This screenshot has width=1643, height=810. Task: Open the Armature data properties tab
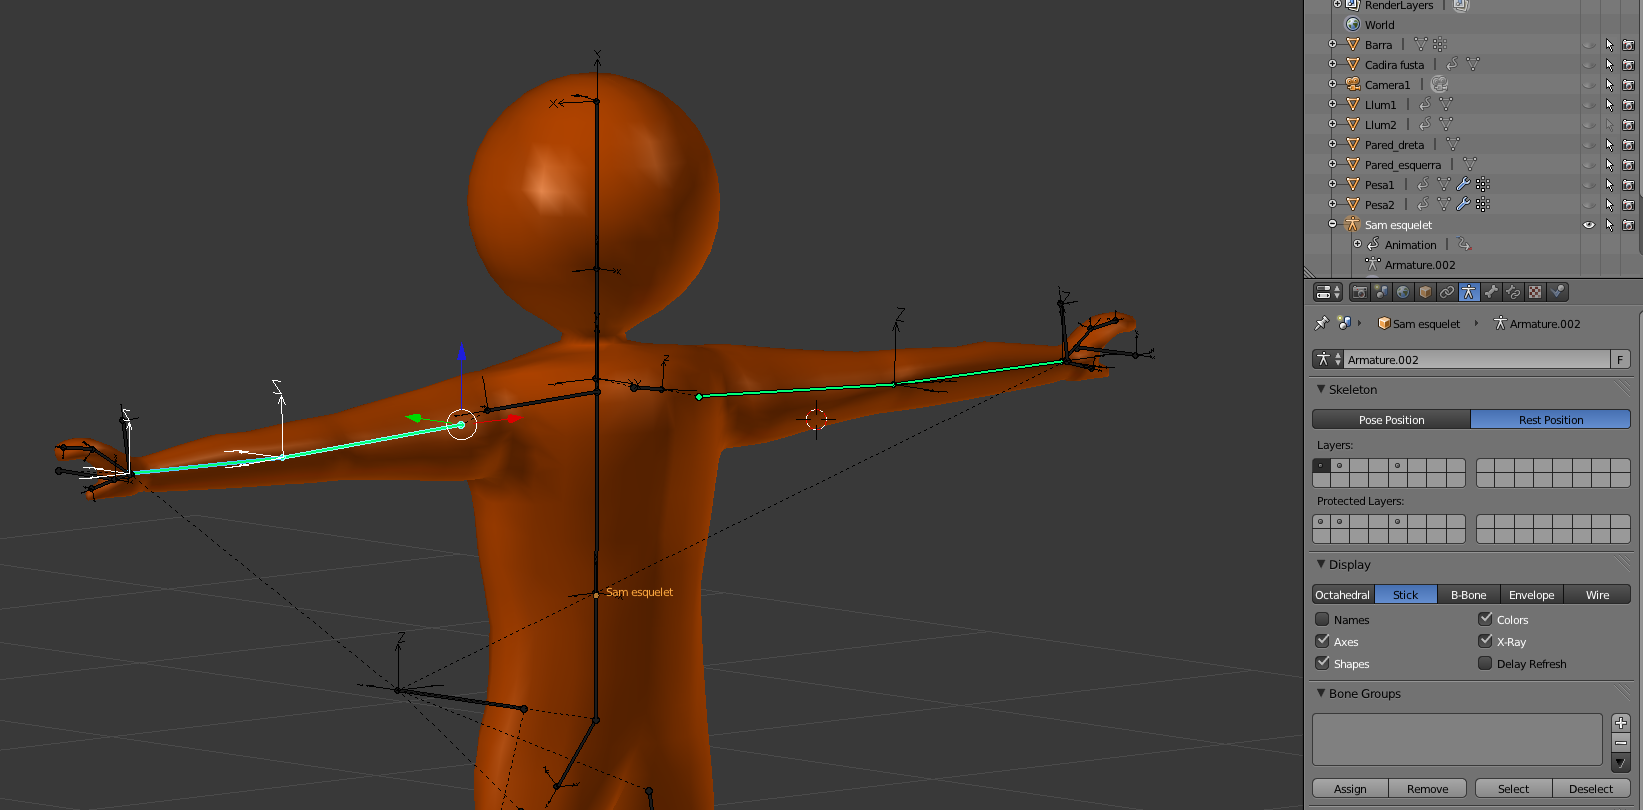coord(1469,292)
